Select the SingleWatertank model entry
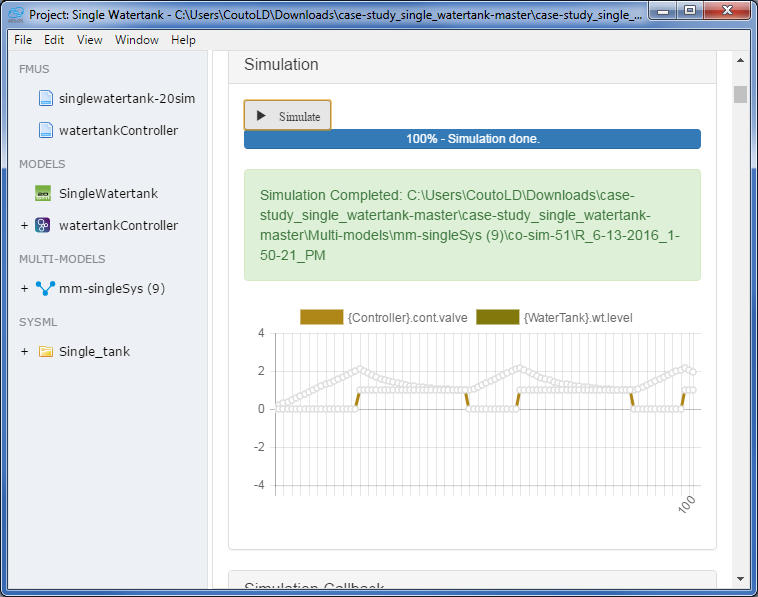758x597 pixels. pos(108,193)
